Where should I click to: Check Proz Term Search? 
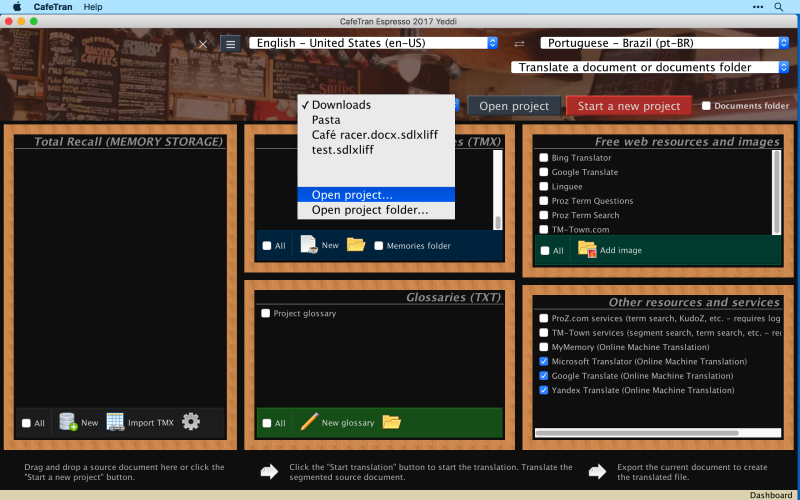point(544,215)
